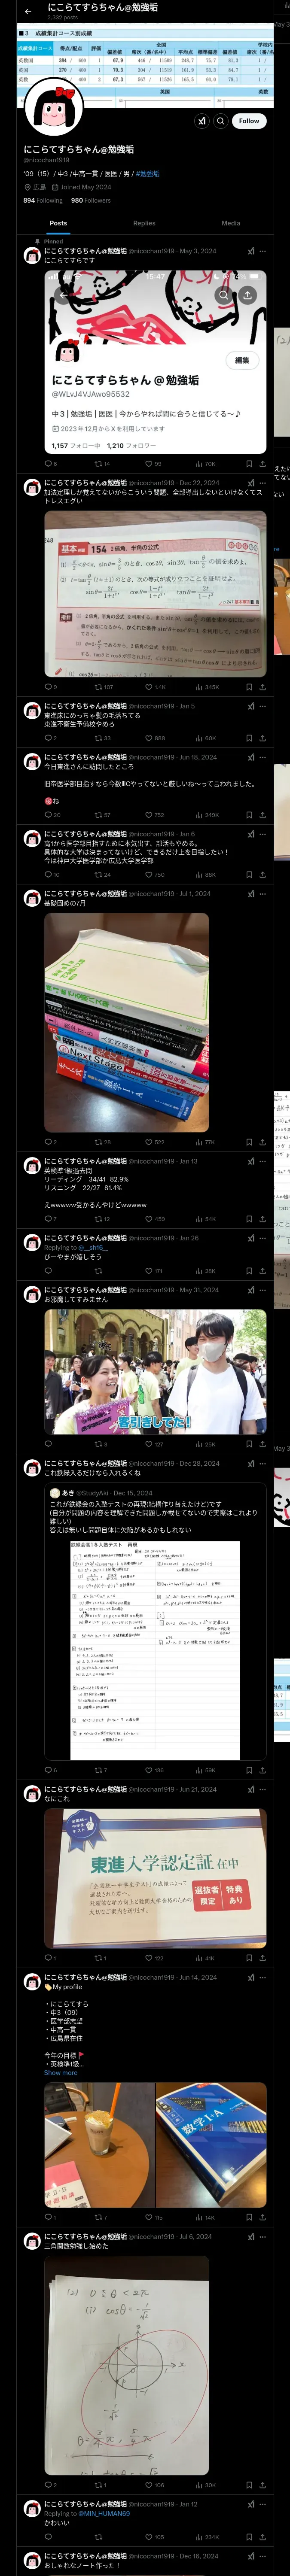Bookmark the Jan 6 post
290x2576 pixels.
click(x=249, y=875)
